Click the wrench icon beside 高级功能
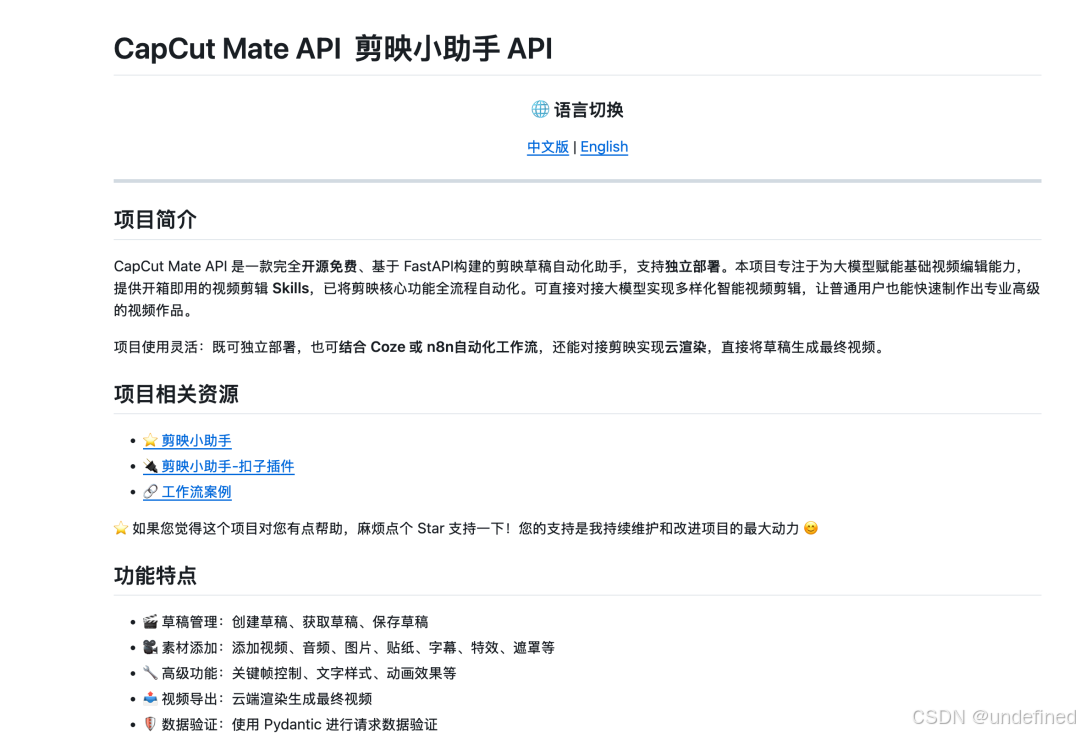 point(150,673)
